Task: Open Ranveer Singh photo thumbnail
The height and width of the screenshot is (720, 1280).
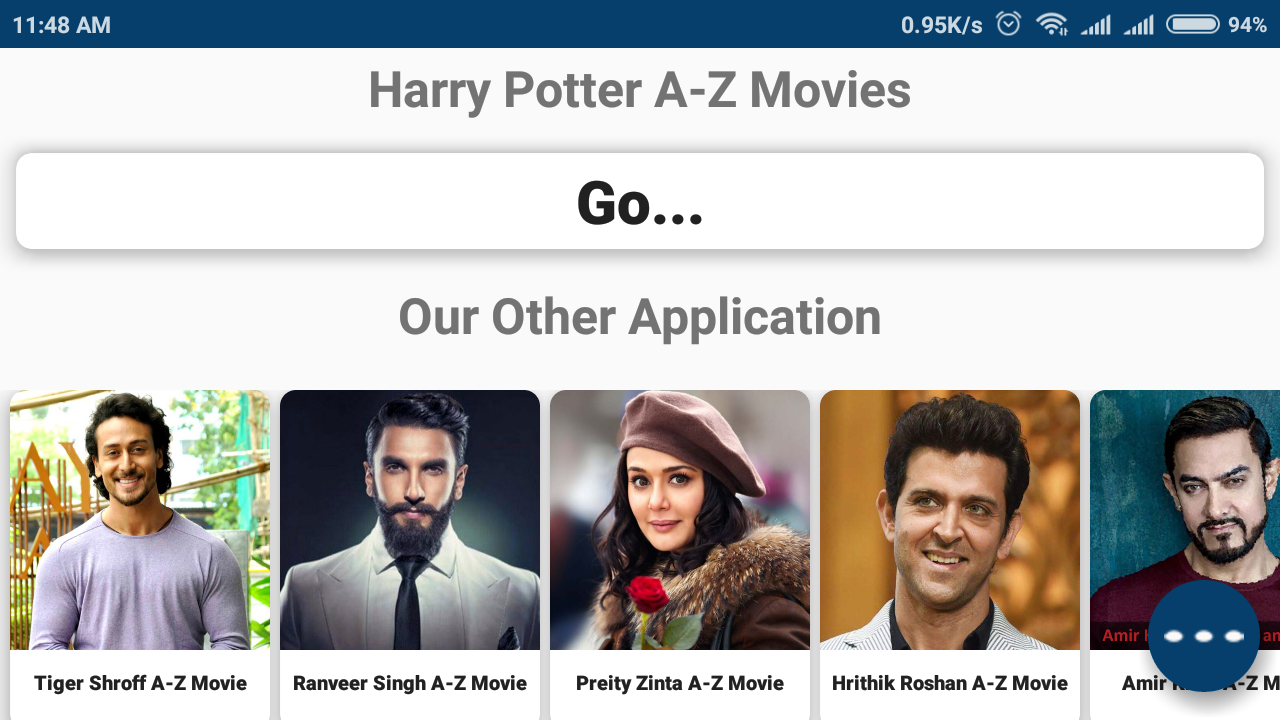Action: point(410,520)
